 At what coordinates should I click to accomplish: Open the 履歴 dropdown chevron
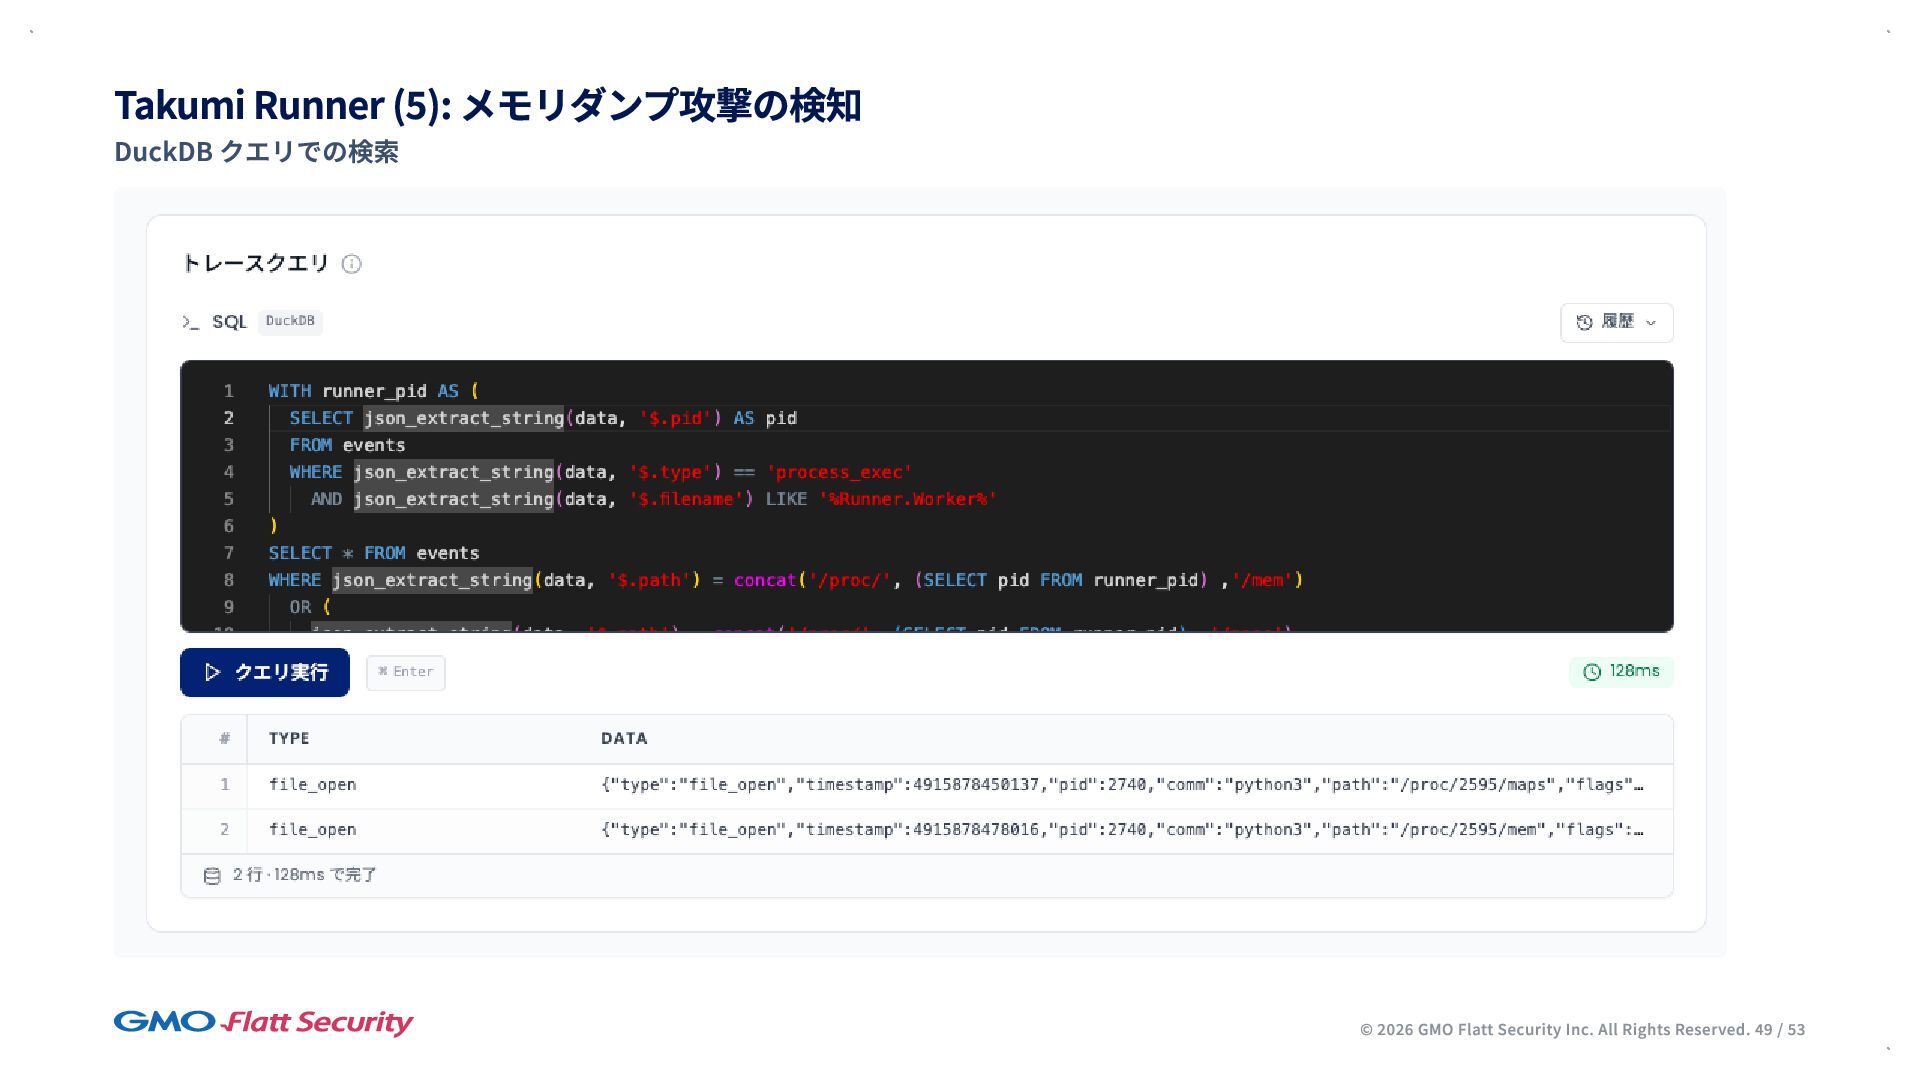pyautogui.click(x=1651, y=323)
